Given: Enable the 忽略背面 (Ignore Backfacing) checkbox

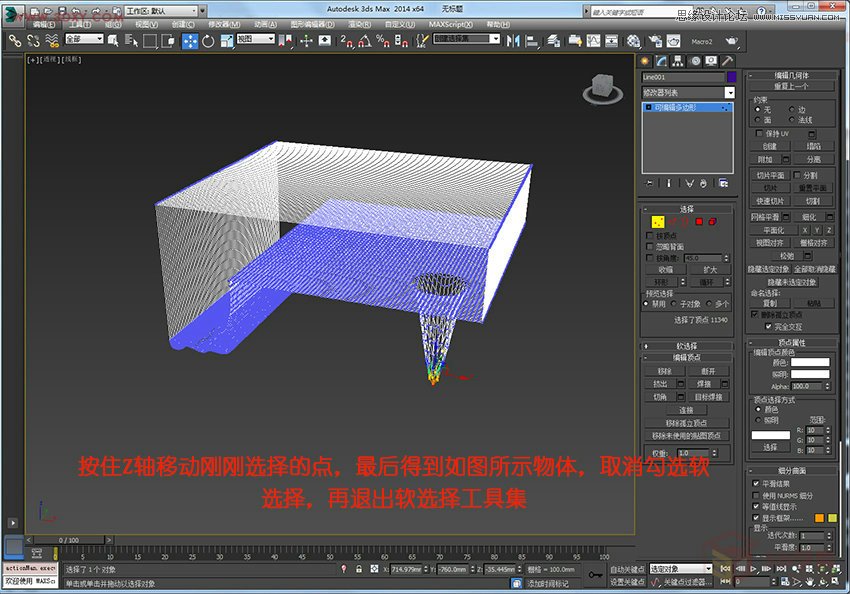Looking at the screenshot, I should pyautogui.click(x=648, y=246).
